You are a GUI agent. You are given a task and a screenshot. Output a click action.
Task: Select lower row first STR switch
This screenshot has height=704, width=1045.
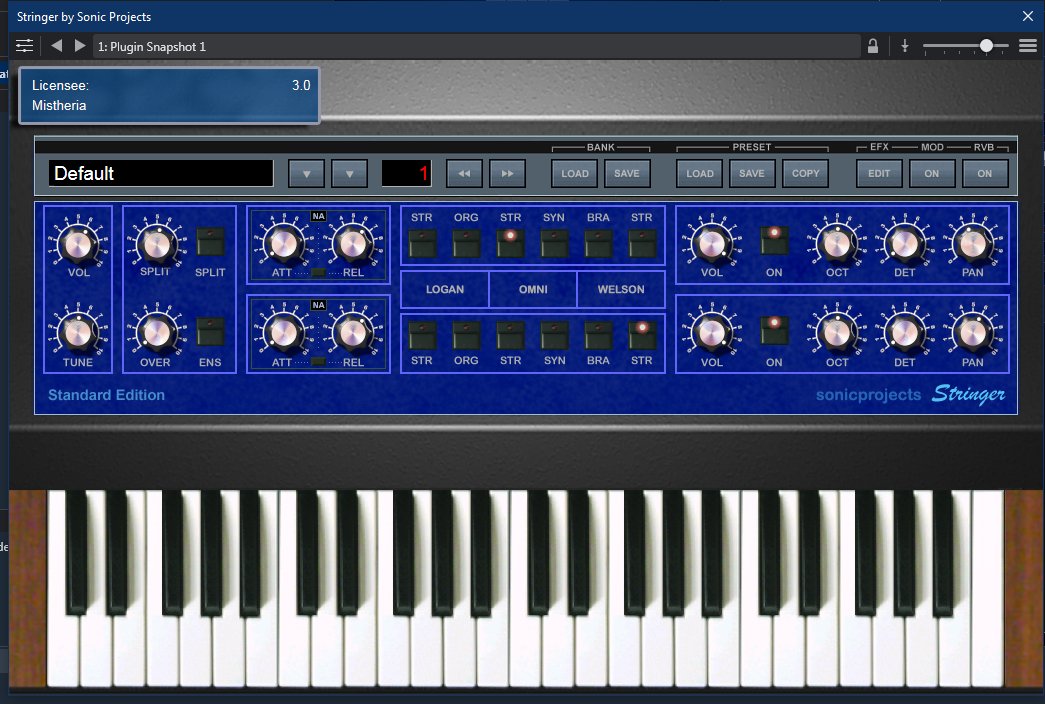coord(422,335)
